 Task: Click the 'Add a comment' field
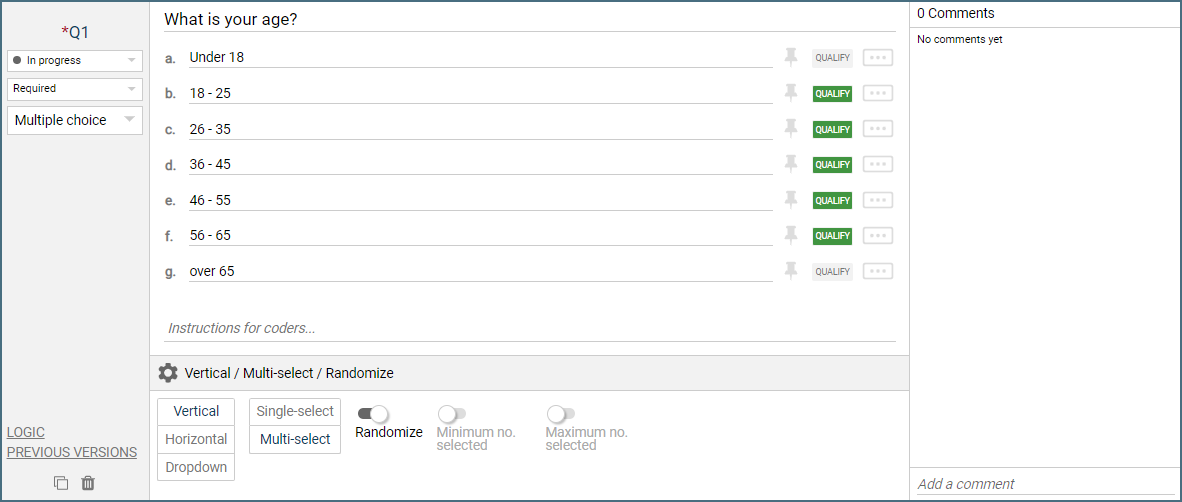point(1045,484)
